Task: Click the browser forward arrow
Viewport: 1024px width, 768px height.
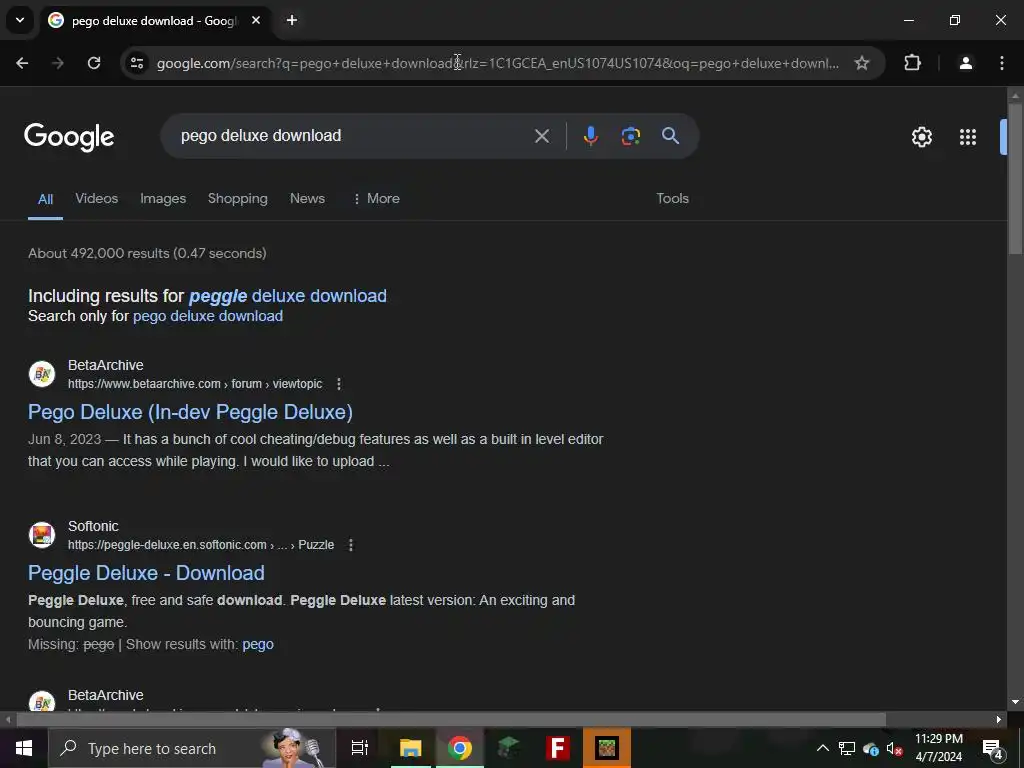Action: click(x=57, y=63)
